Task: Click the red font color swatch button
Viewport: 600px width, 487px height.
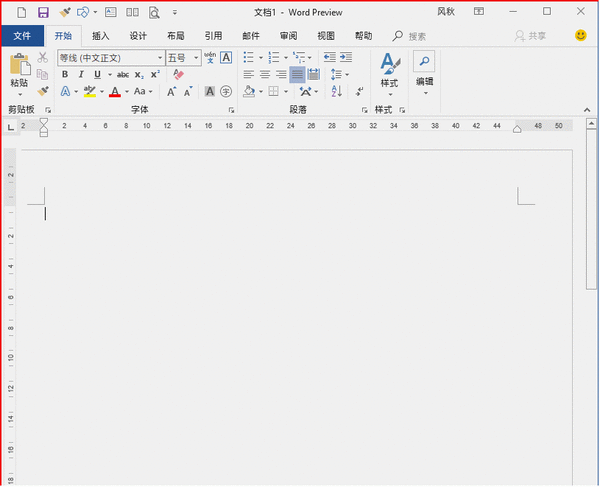Action: [114, 92]
